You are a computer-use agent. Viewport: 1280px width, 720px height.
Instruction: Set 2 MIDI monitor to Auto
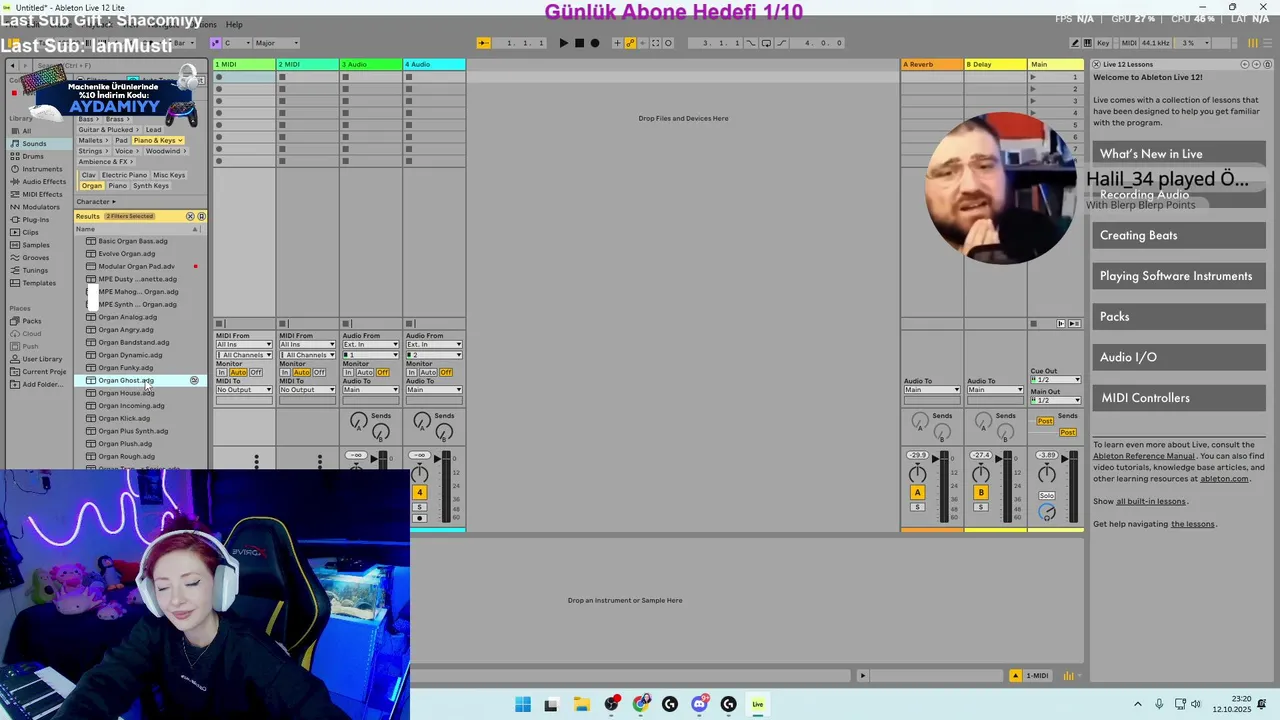tap(301, 372)
